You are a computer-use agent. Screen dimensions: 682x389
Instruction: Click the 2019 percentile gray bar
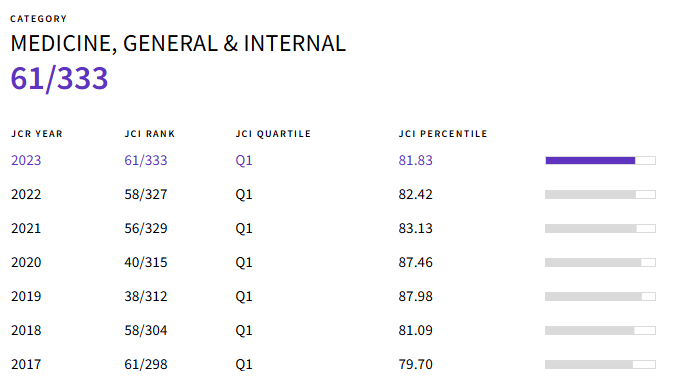coord(600,296)
